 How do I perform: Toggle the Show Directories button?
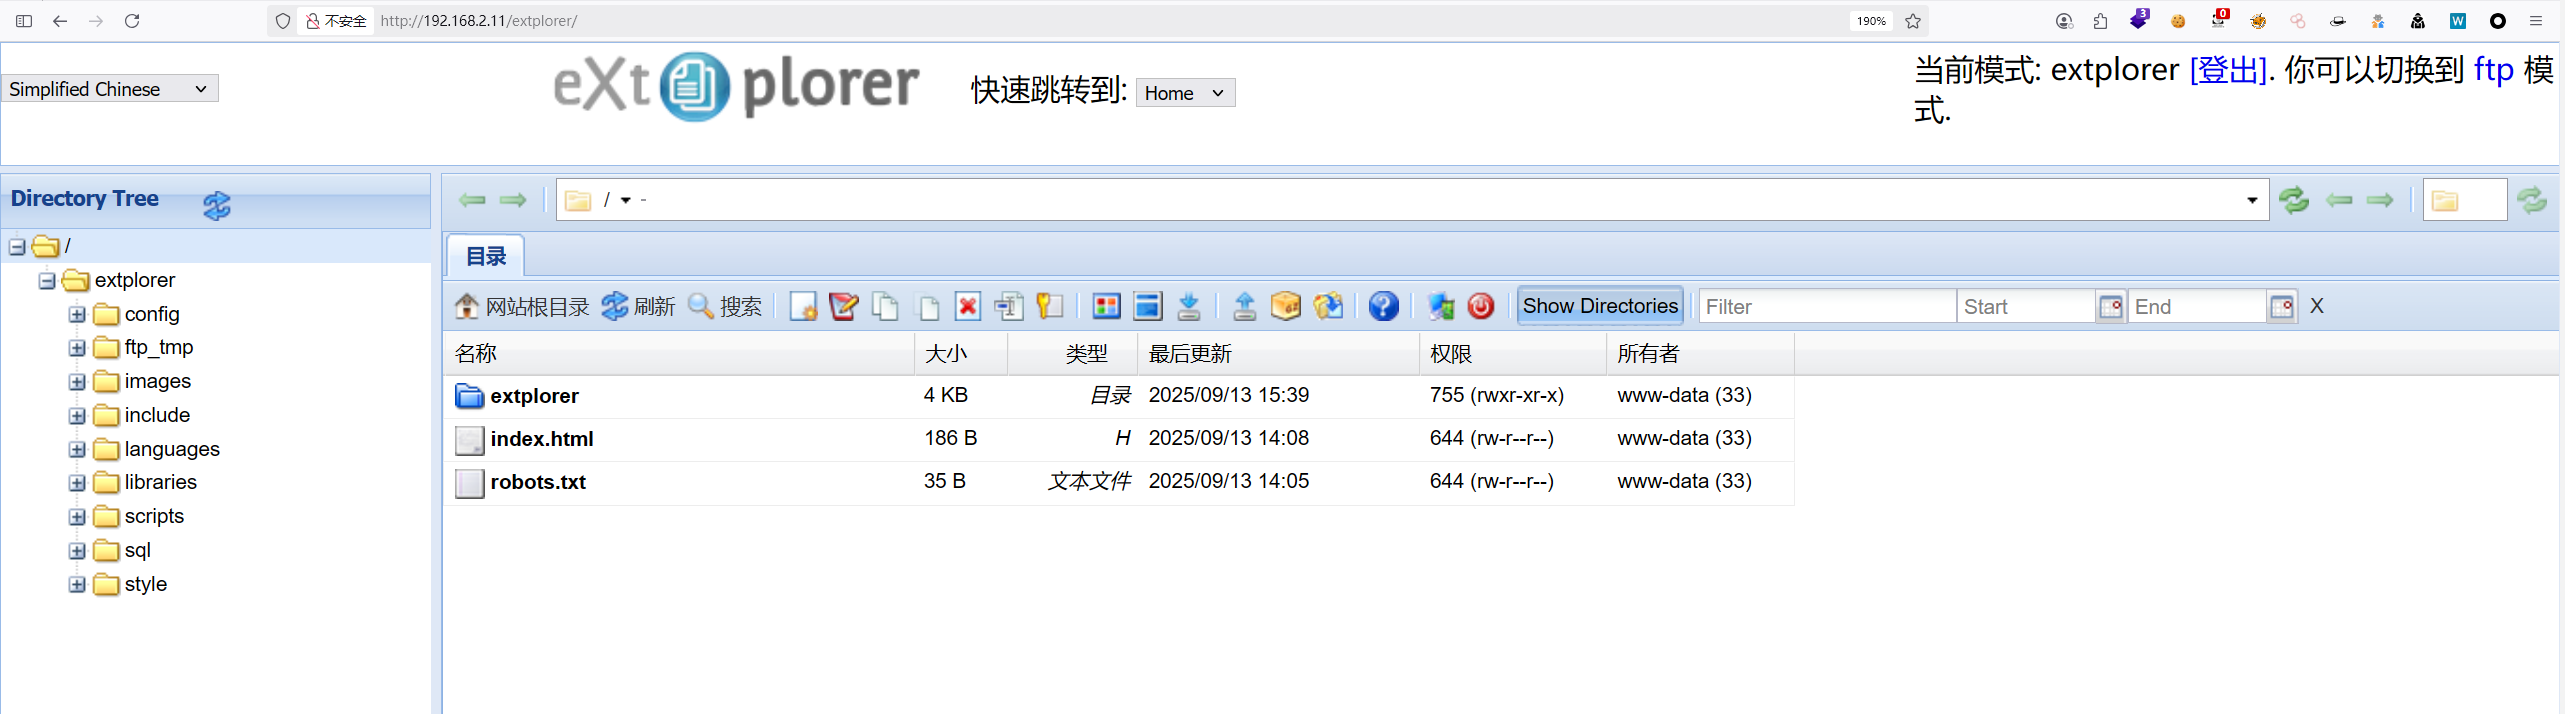[x=1599, y=306]
